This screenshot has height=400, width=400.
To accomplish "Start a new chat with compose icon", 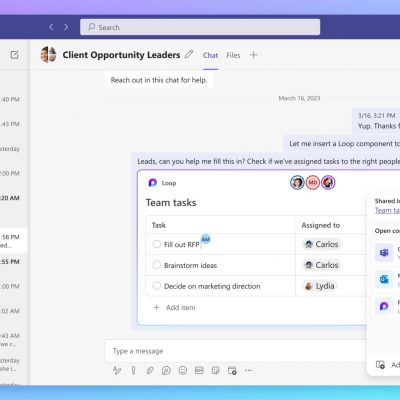I will click(x=14, y=55).
